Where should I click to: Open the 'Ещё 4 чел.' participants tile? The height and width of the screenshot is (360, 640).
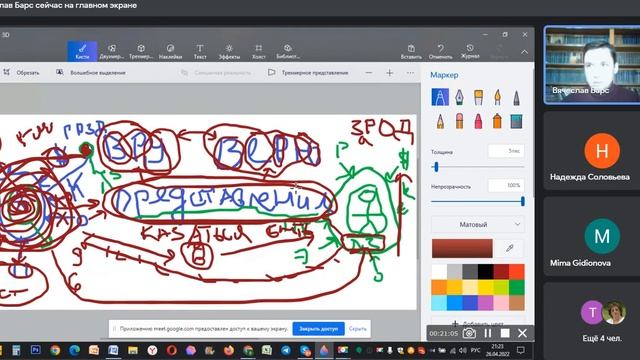pos(591,320)
